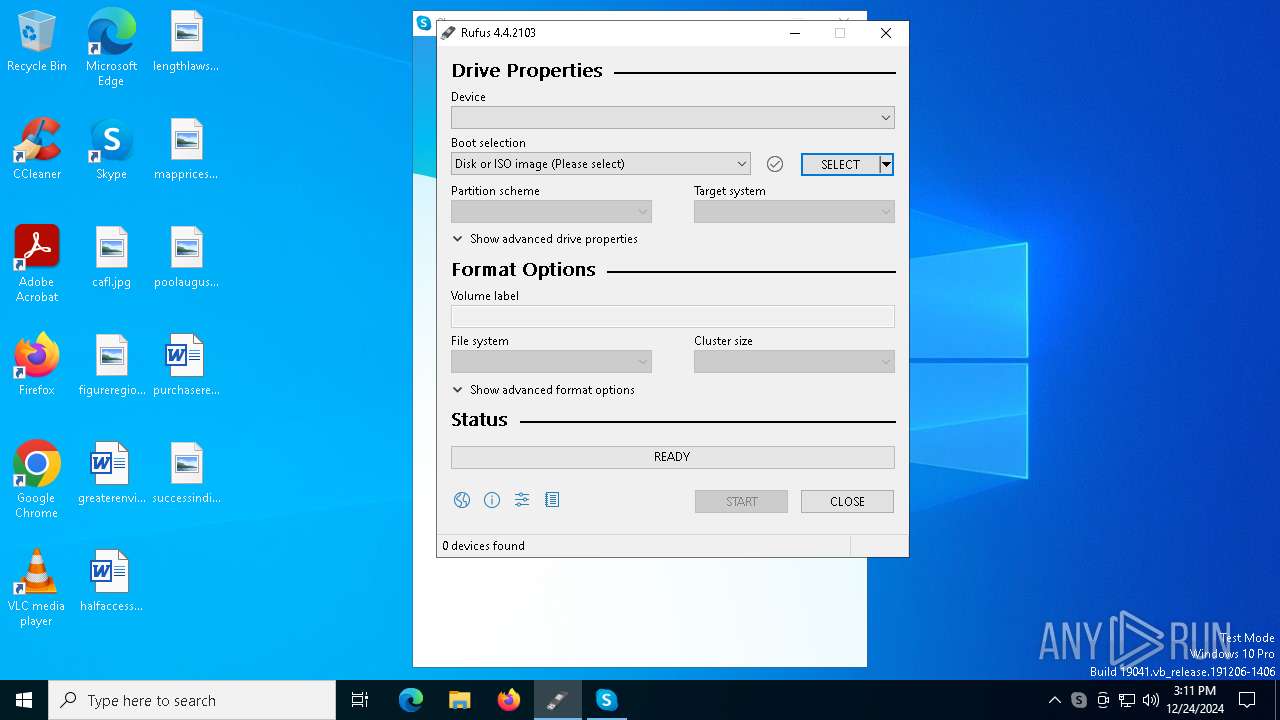Select the figureregio image file on desktop
Screen dimensions: 1280x720
point(111,366)
